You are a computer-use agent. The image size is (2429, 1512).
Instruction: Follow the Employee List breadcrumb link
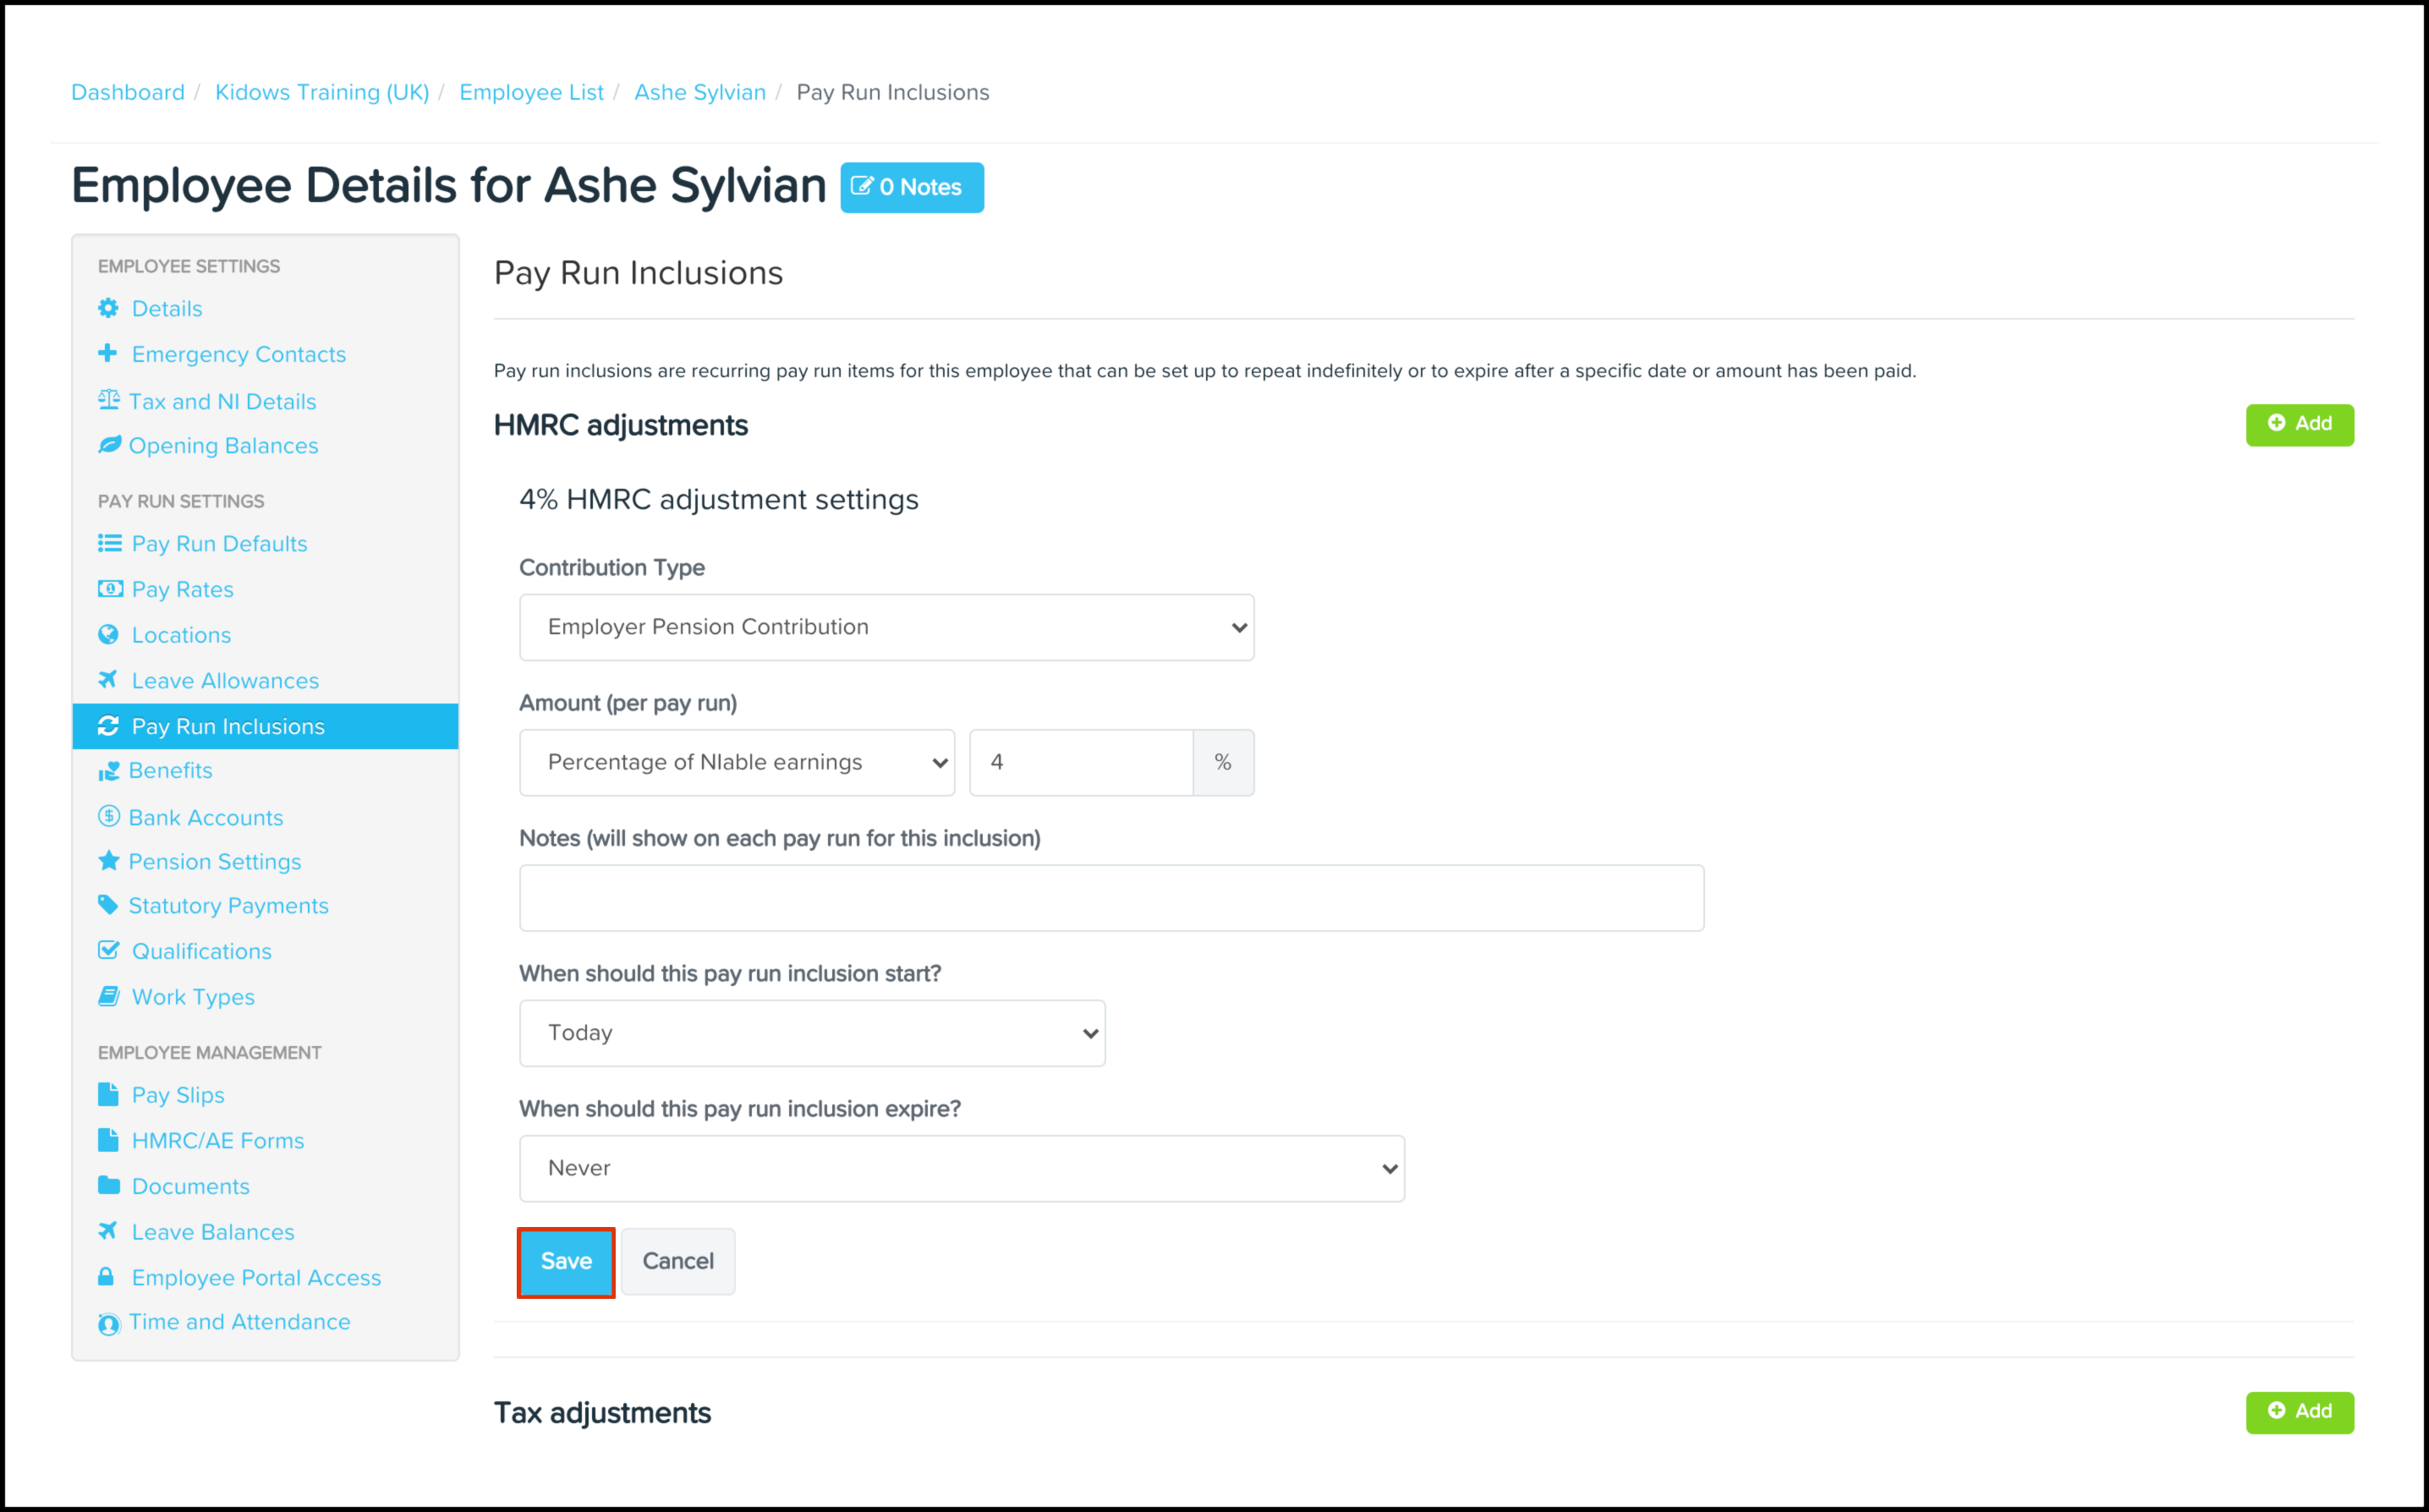click(531, 92)
